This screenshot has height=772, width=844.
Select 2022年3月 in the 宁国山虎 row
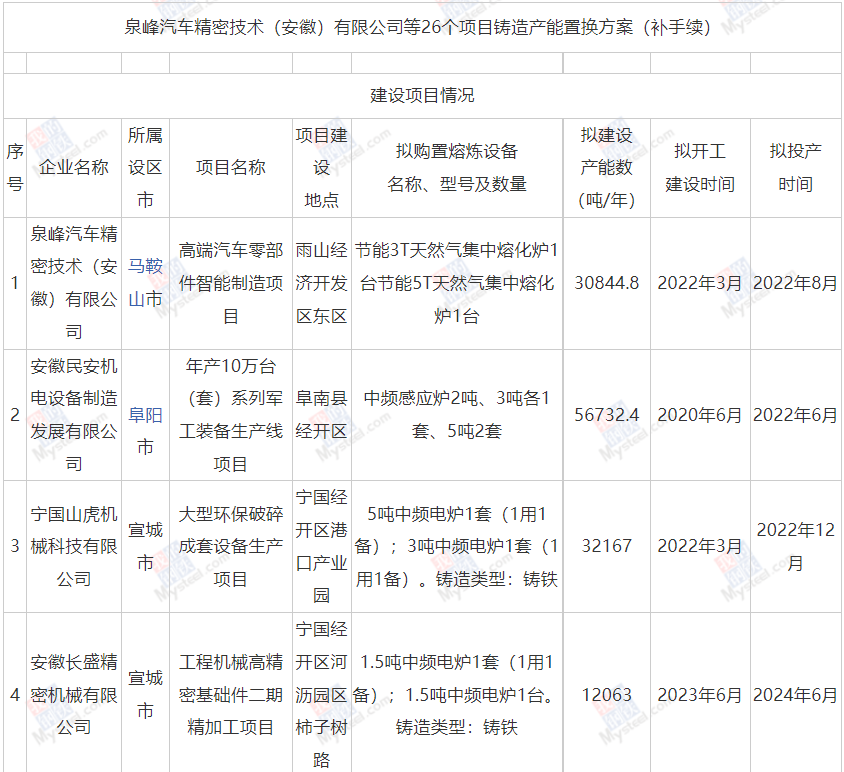[700, 546]
